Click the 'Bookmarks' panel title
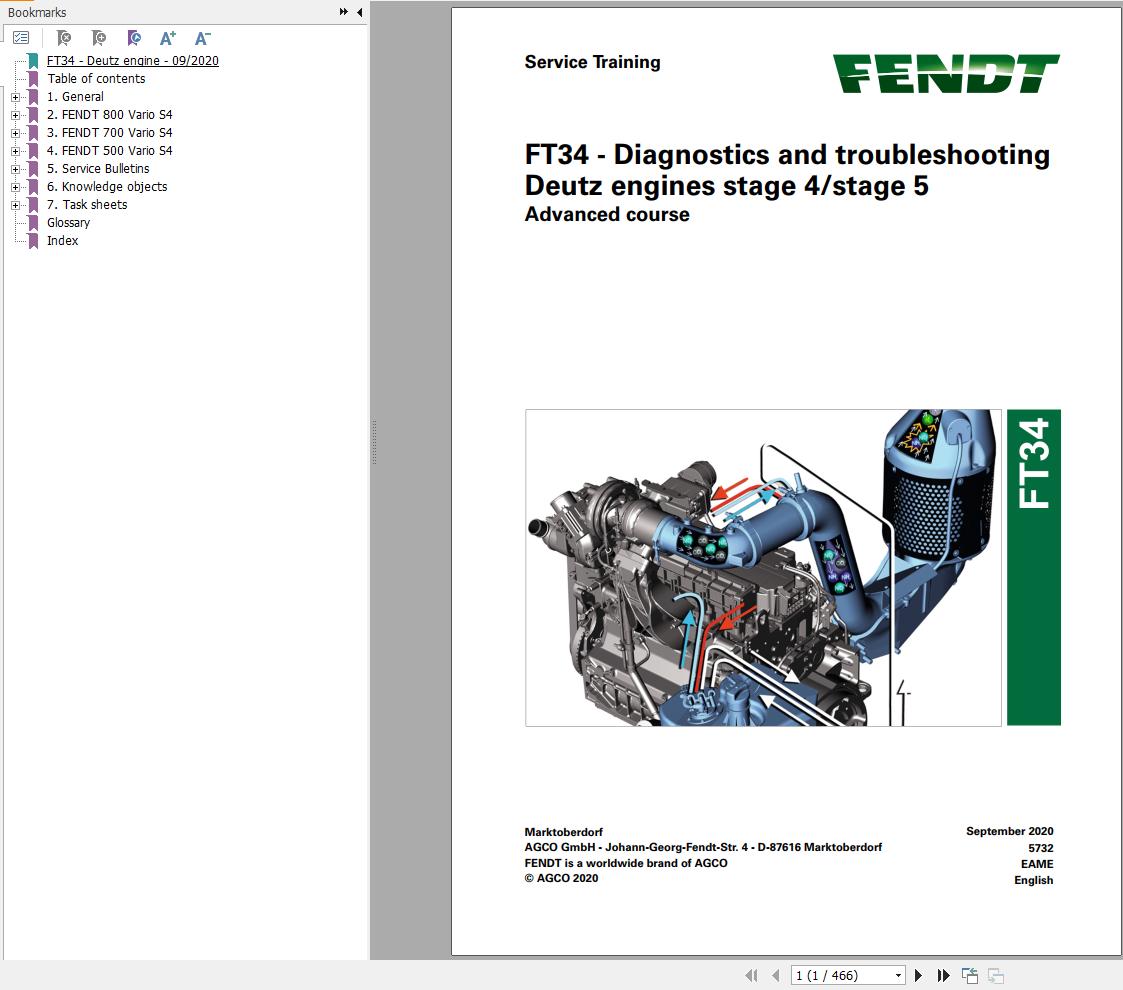Screen dimensions: 1123x990 (x=37, y=12)
